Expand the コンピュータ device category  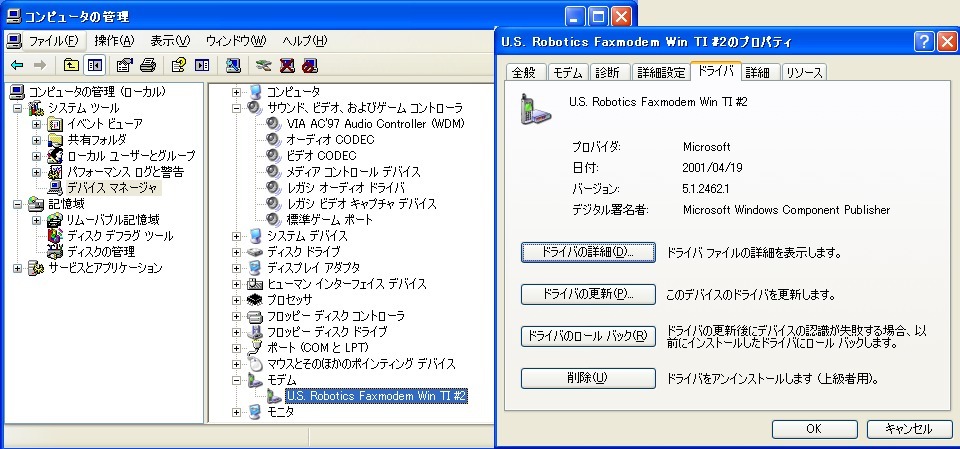(236, 92)
